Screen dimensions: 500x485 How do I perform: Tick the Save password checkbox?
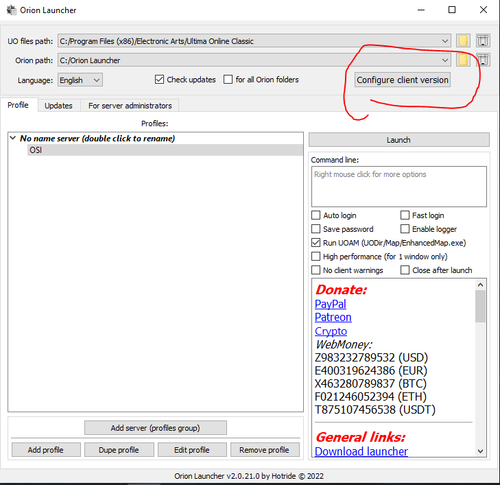point(316,229)
